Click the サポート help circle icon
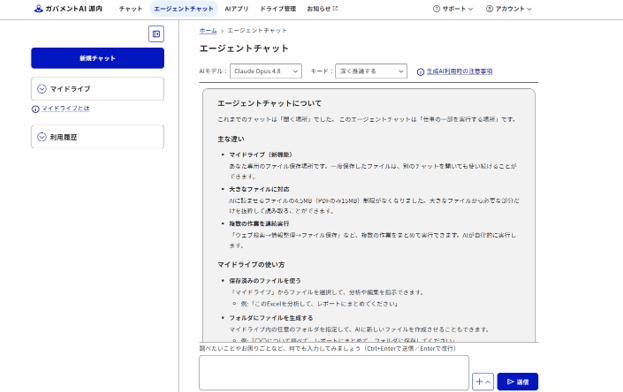 coord(436,8)
